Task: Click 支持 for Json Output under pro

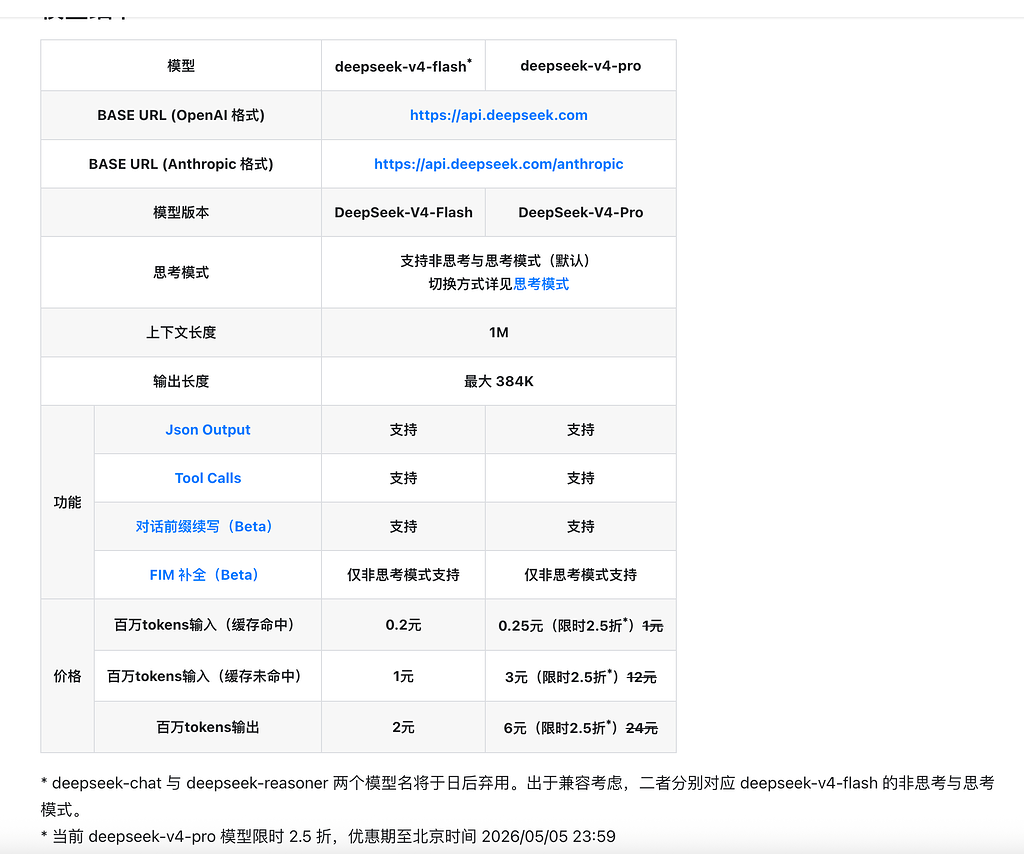Action: [581, 430]
